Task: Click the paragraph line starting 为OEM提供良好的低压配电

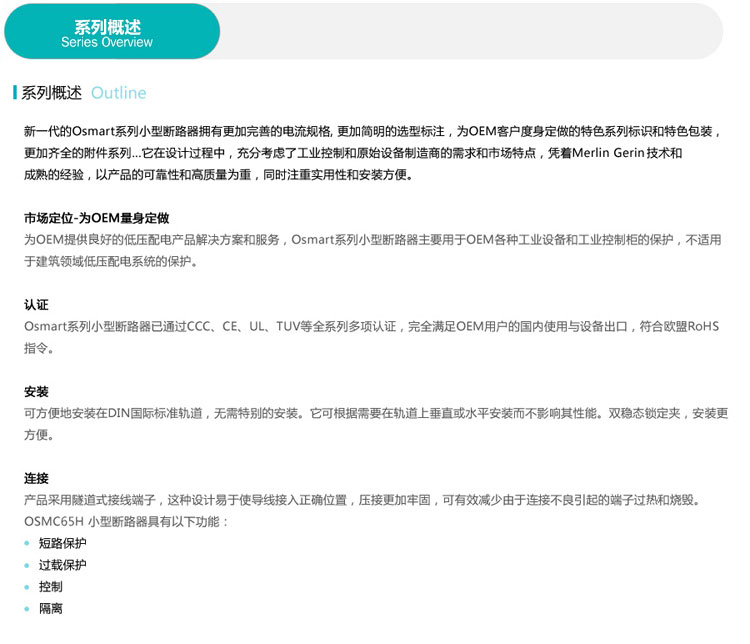Action: pyautogui.click(x=373, y=240)
